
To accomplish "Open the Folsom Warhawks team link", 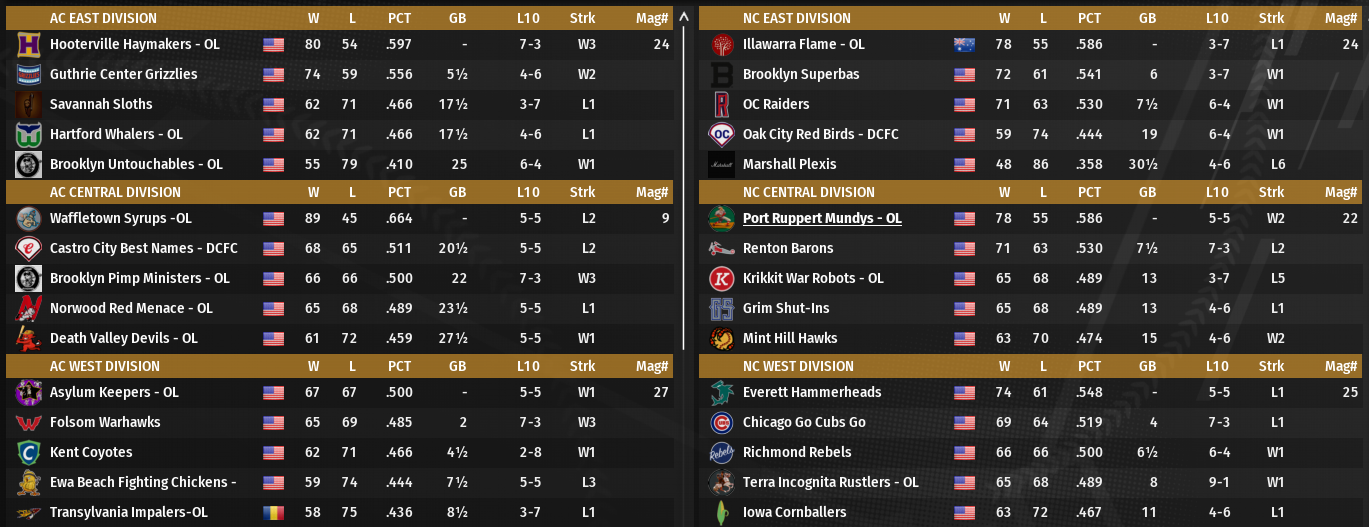I will tap(105, 423).
